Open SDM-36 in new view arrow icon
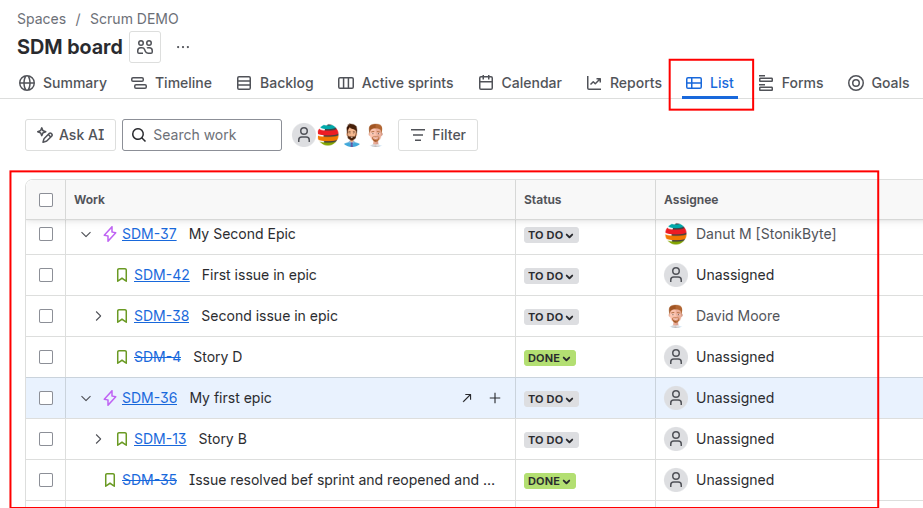 (x=467, y=398)
